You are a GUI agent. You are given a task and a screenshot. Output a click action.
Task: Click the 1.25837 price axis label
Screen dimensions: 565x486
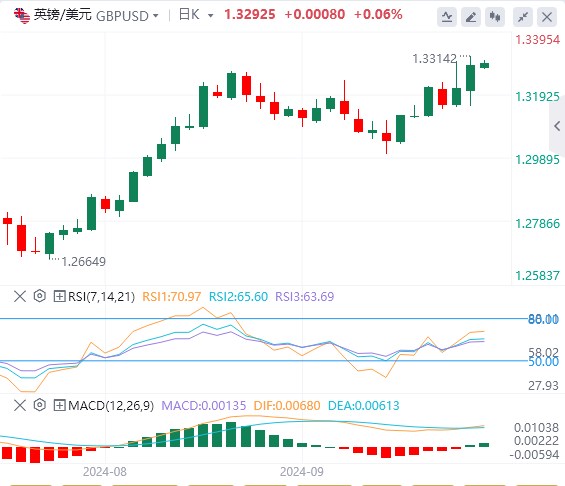coord(537,276)
